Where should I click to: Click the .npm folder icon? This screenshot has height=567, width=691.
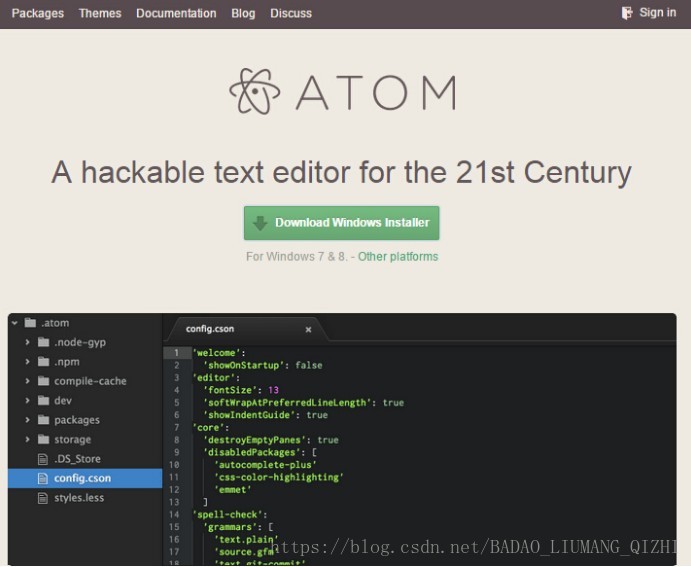pos(43,361)
